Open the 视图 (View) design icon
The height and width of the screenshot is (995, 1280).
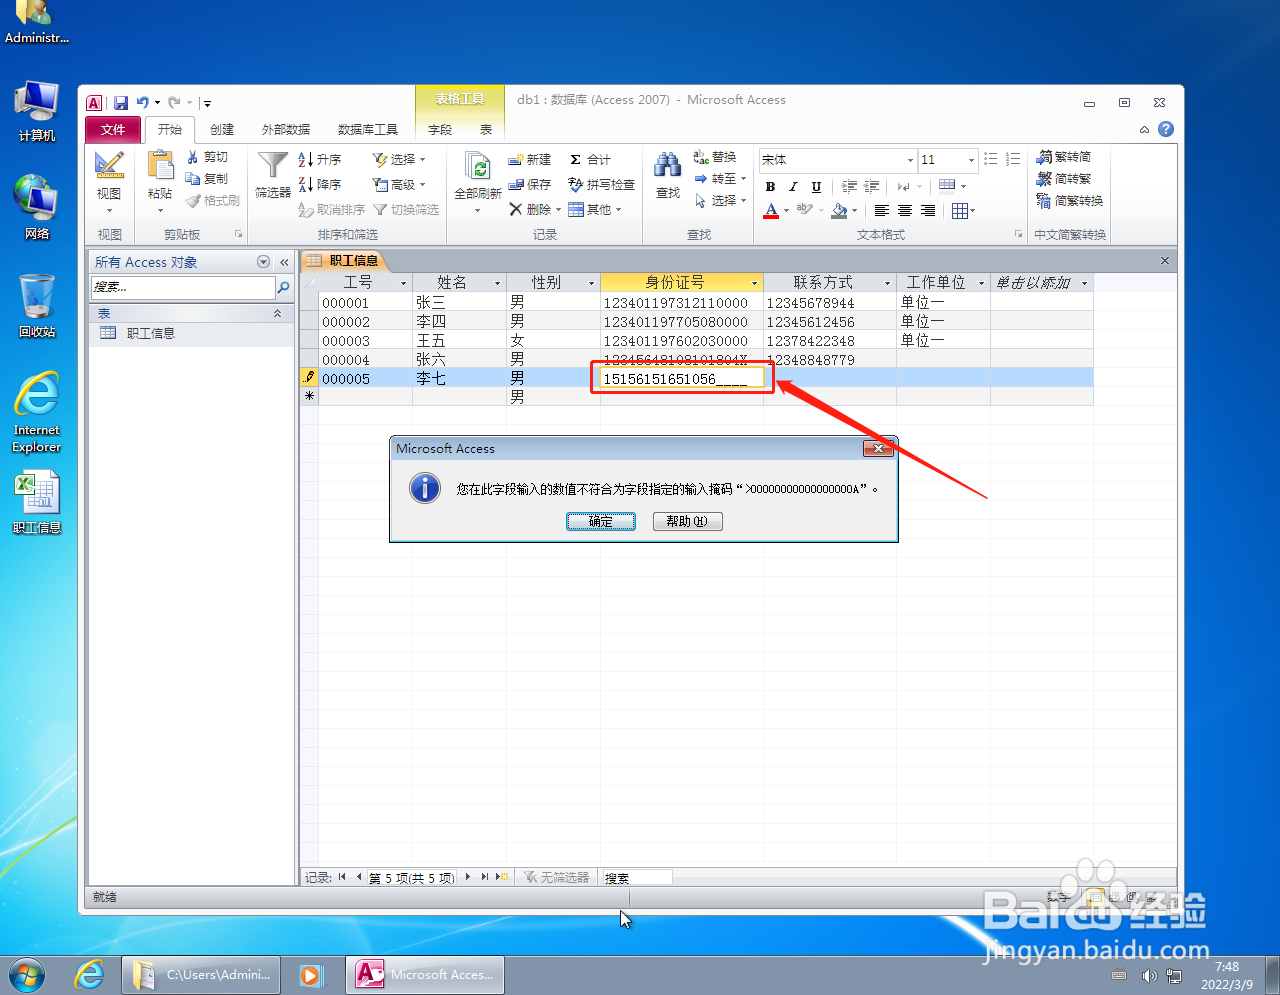tap(109, 165)
